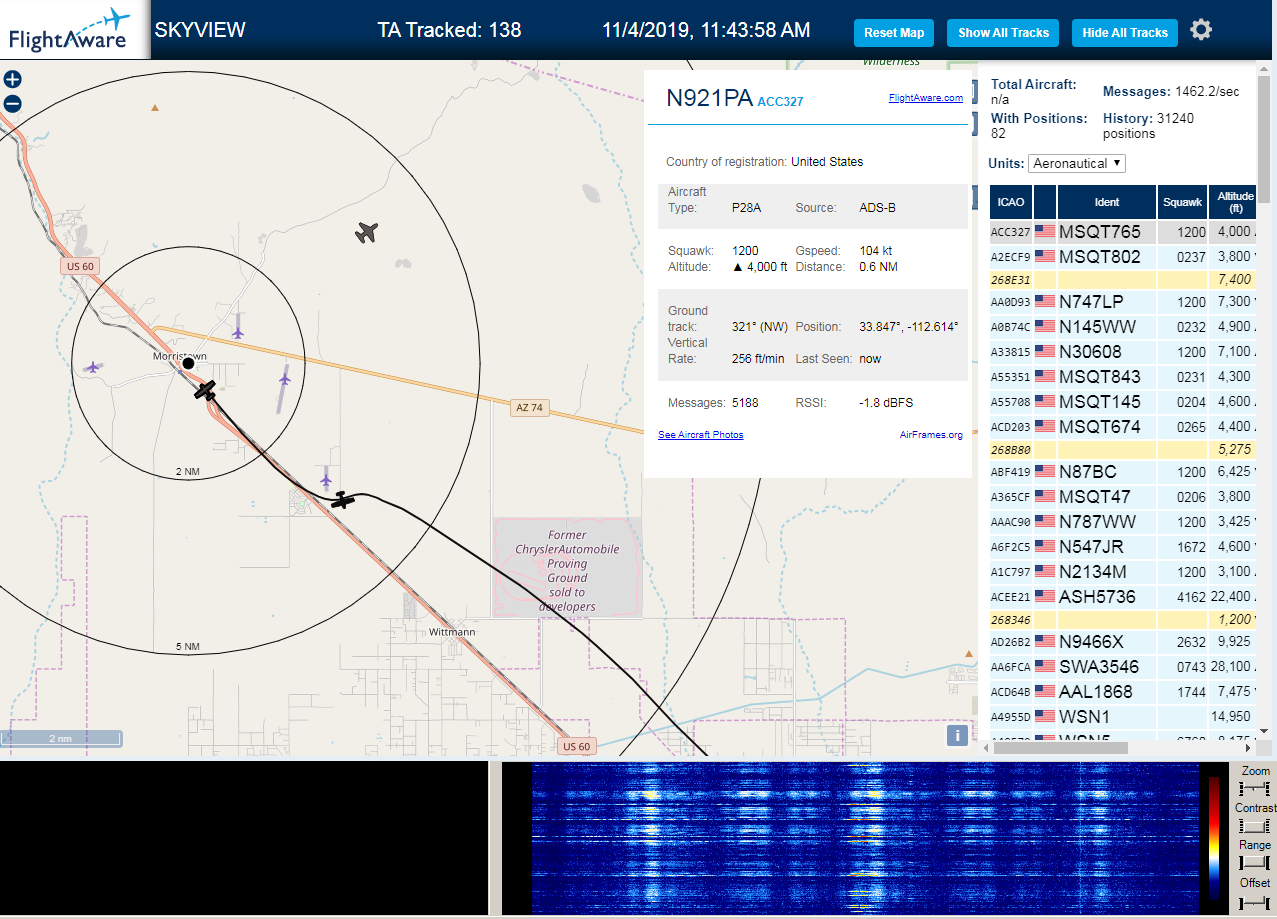This screenshot has width=1277, height=919.
Task: Click the US flag in the MSQT843 row
Action: click(x=1045, y=377)
